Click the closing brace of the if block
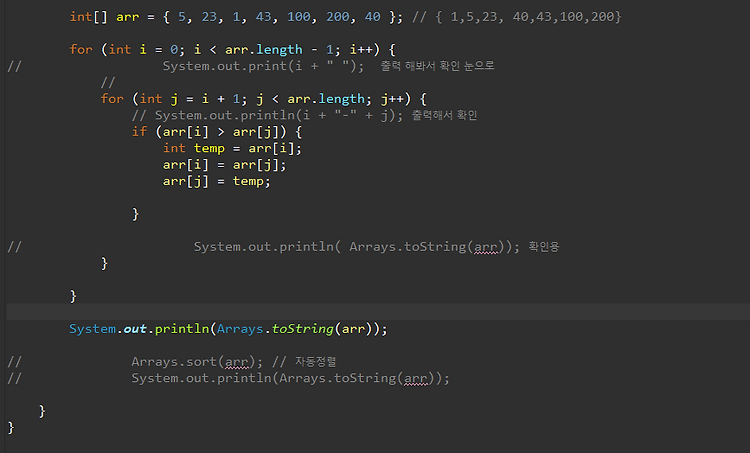Screen dimensions: 750x453 pos(135,214)
